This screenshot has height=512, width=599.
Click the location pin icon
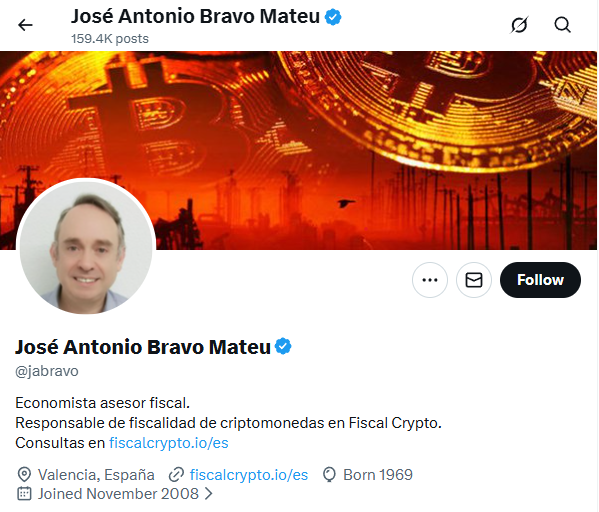24,475
